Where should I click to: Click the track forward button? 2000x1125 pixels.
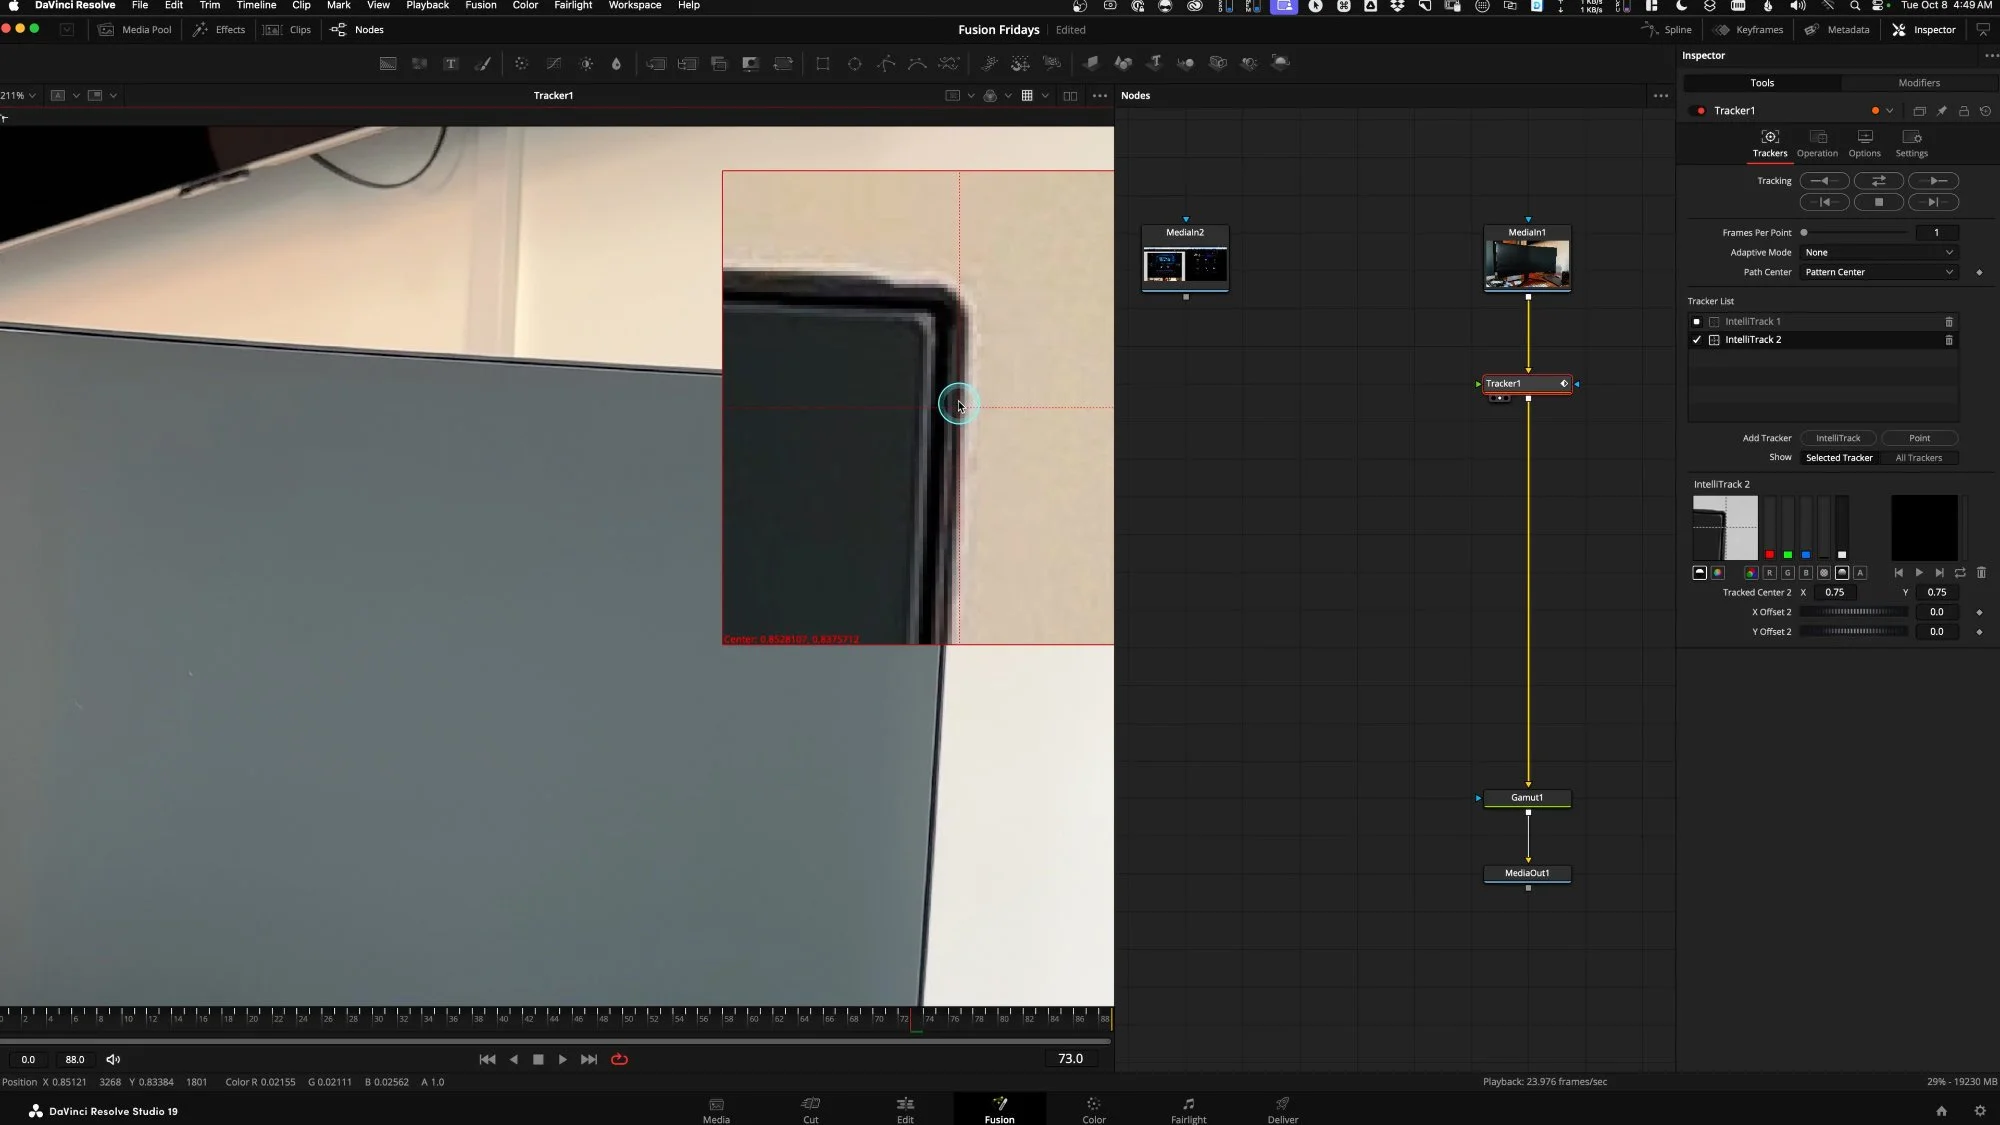[1933, 181]
